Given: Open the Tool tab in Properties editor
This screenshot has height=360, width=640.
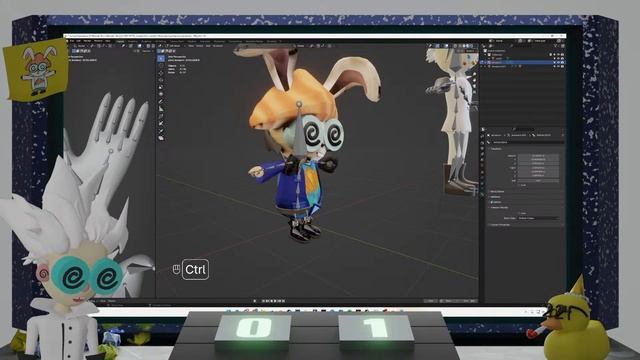Looking at the screenshot, I should click(482, 136).
